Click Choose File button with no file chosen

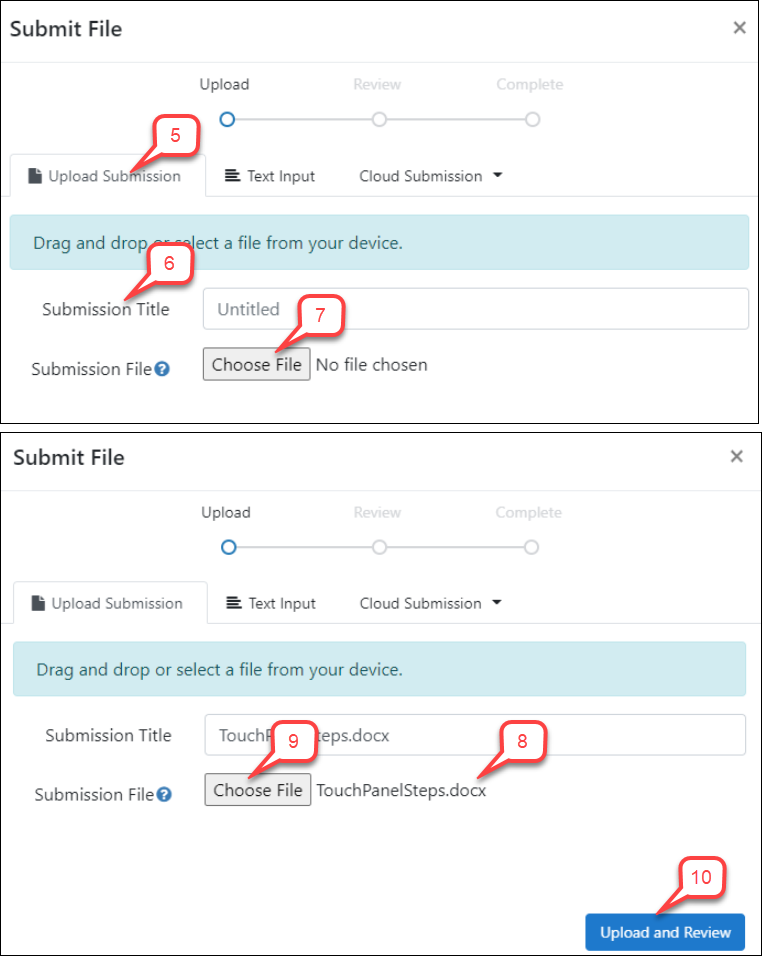point(257,364)
